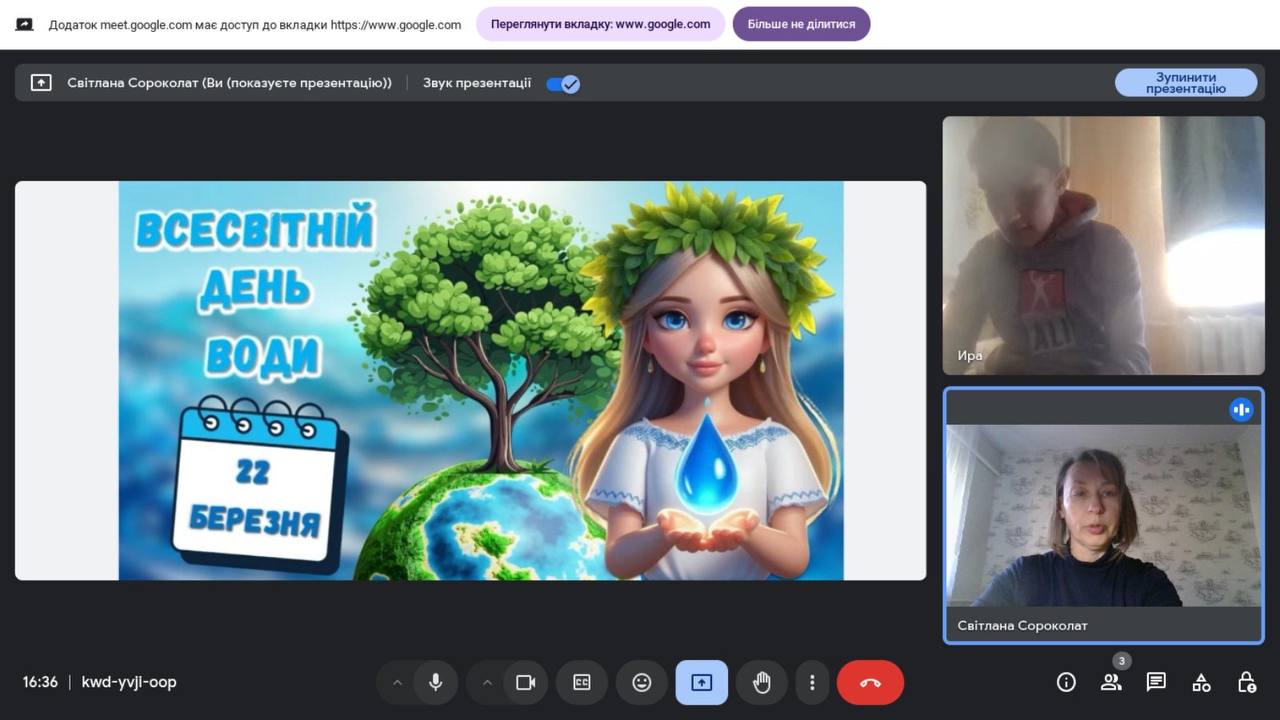Click the participant count badge '3'
The height and width of the screenshot is (720, 1280).
pos(1122,661)
